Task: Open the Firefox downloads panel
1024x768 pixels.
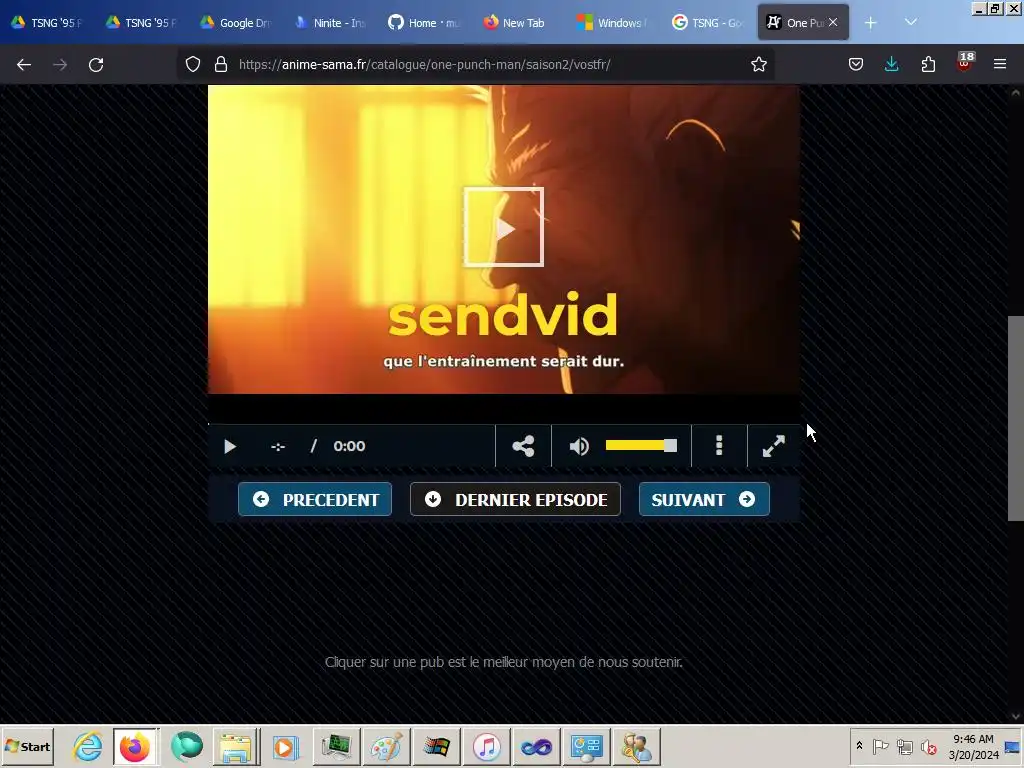Action: [891, 64]
